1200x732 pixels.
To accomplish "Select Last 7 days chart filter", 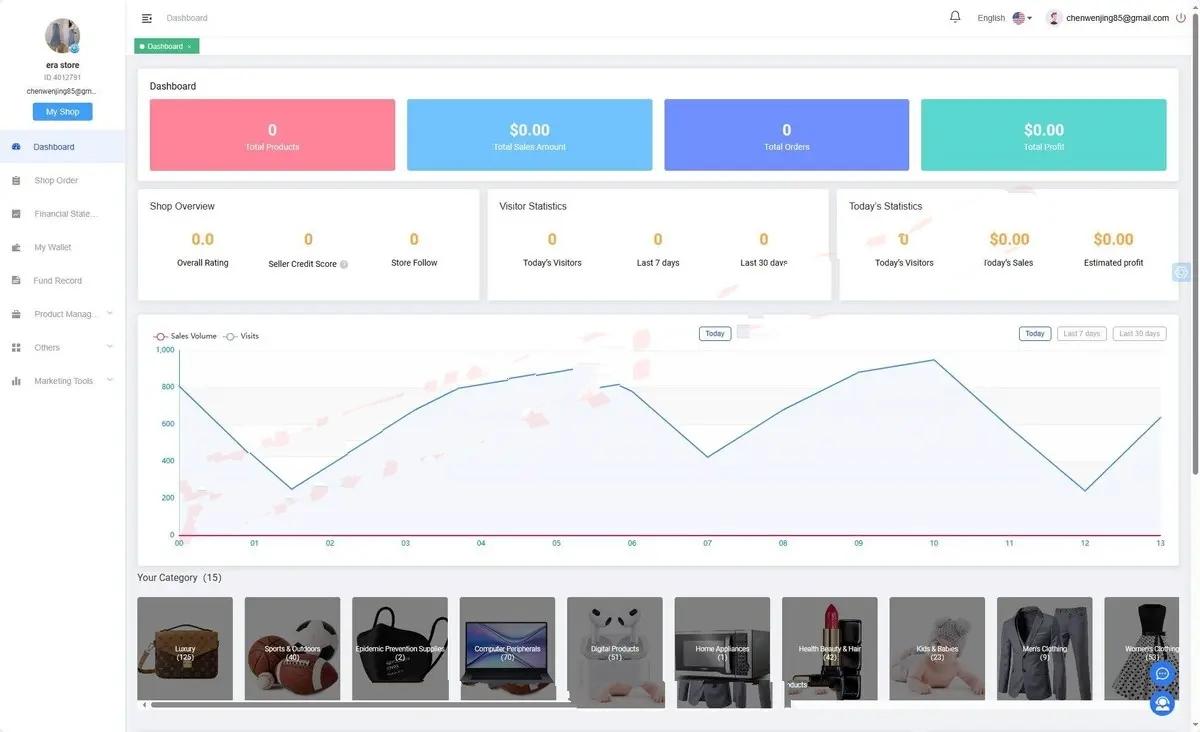I will coord(1082,334).
